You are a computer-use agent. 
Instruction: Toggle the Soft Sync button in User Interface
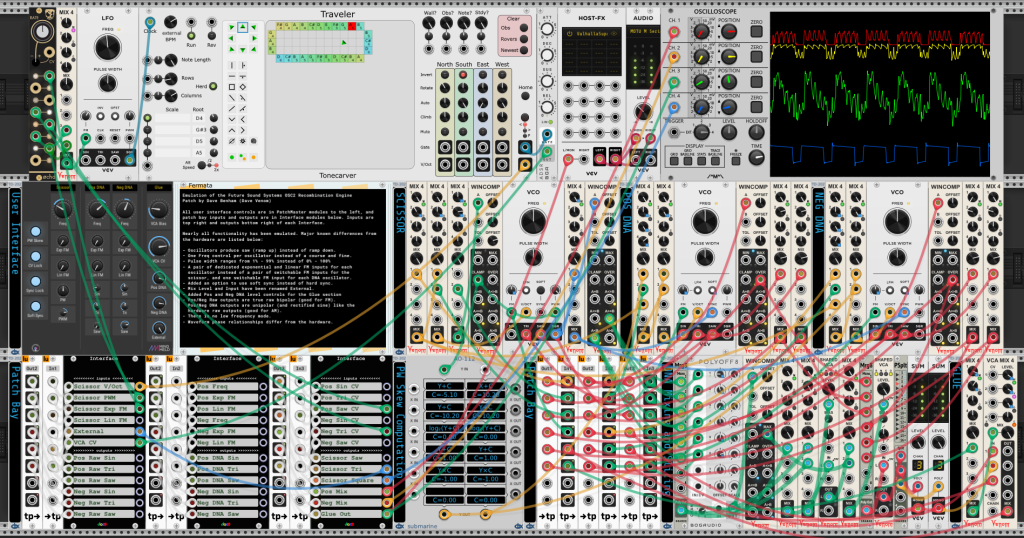click(35, 306)
